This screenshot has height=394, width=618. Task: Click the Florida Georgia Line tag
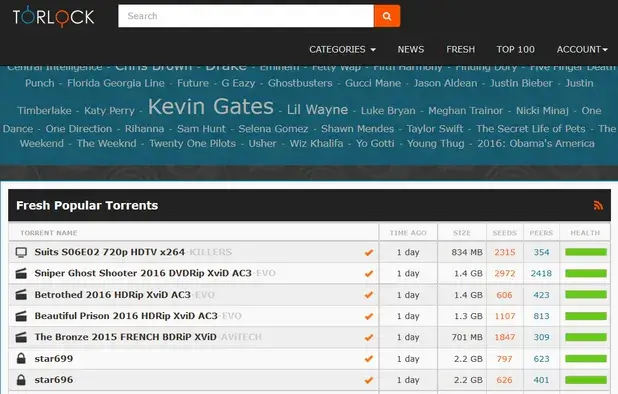click(x=115, y=83)
